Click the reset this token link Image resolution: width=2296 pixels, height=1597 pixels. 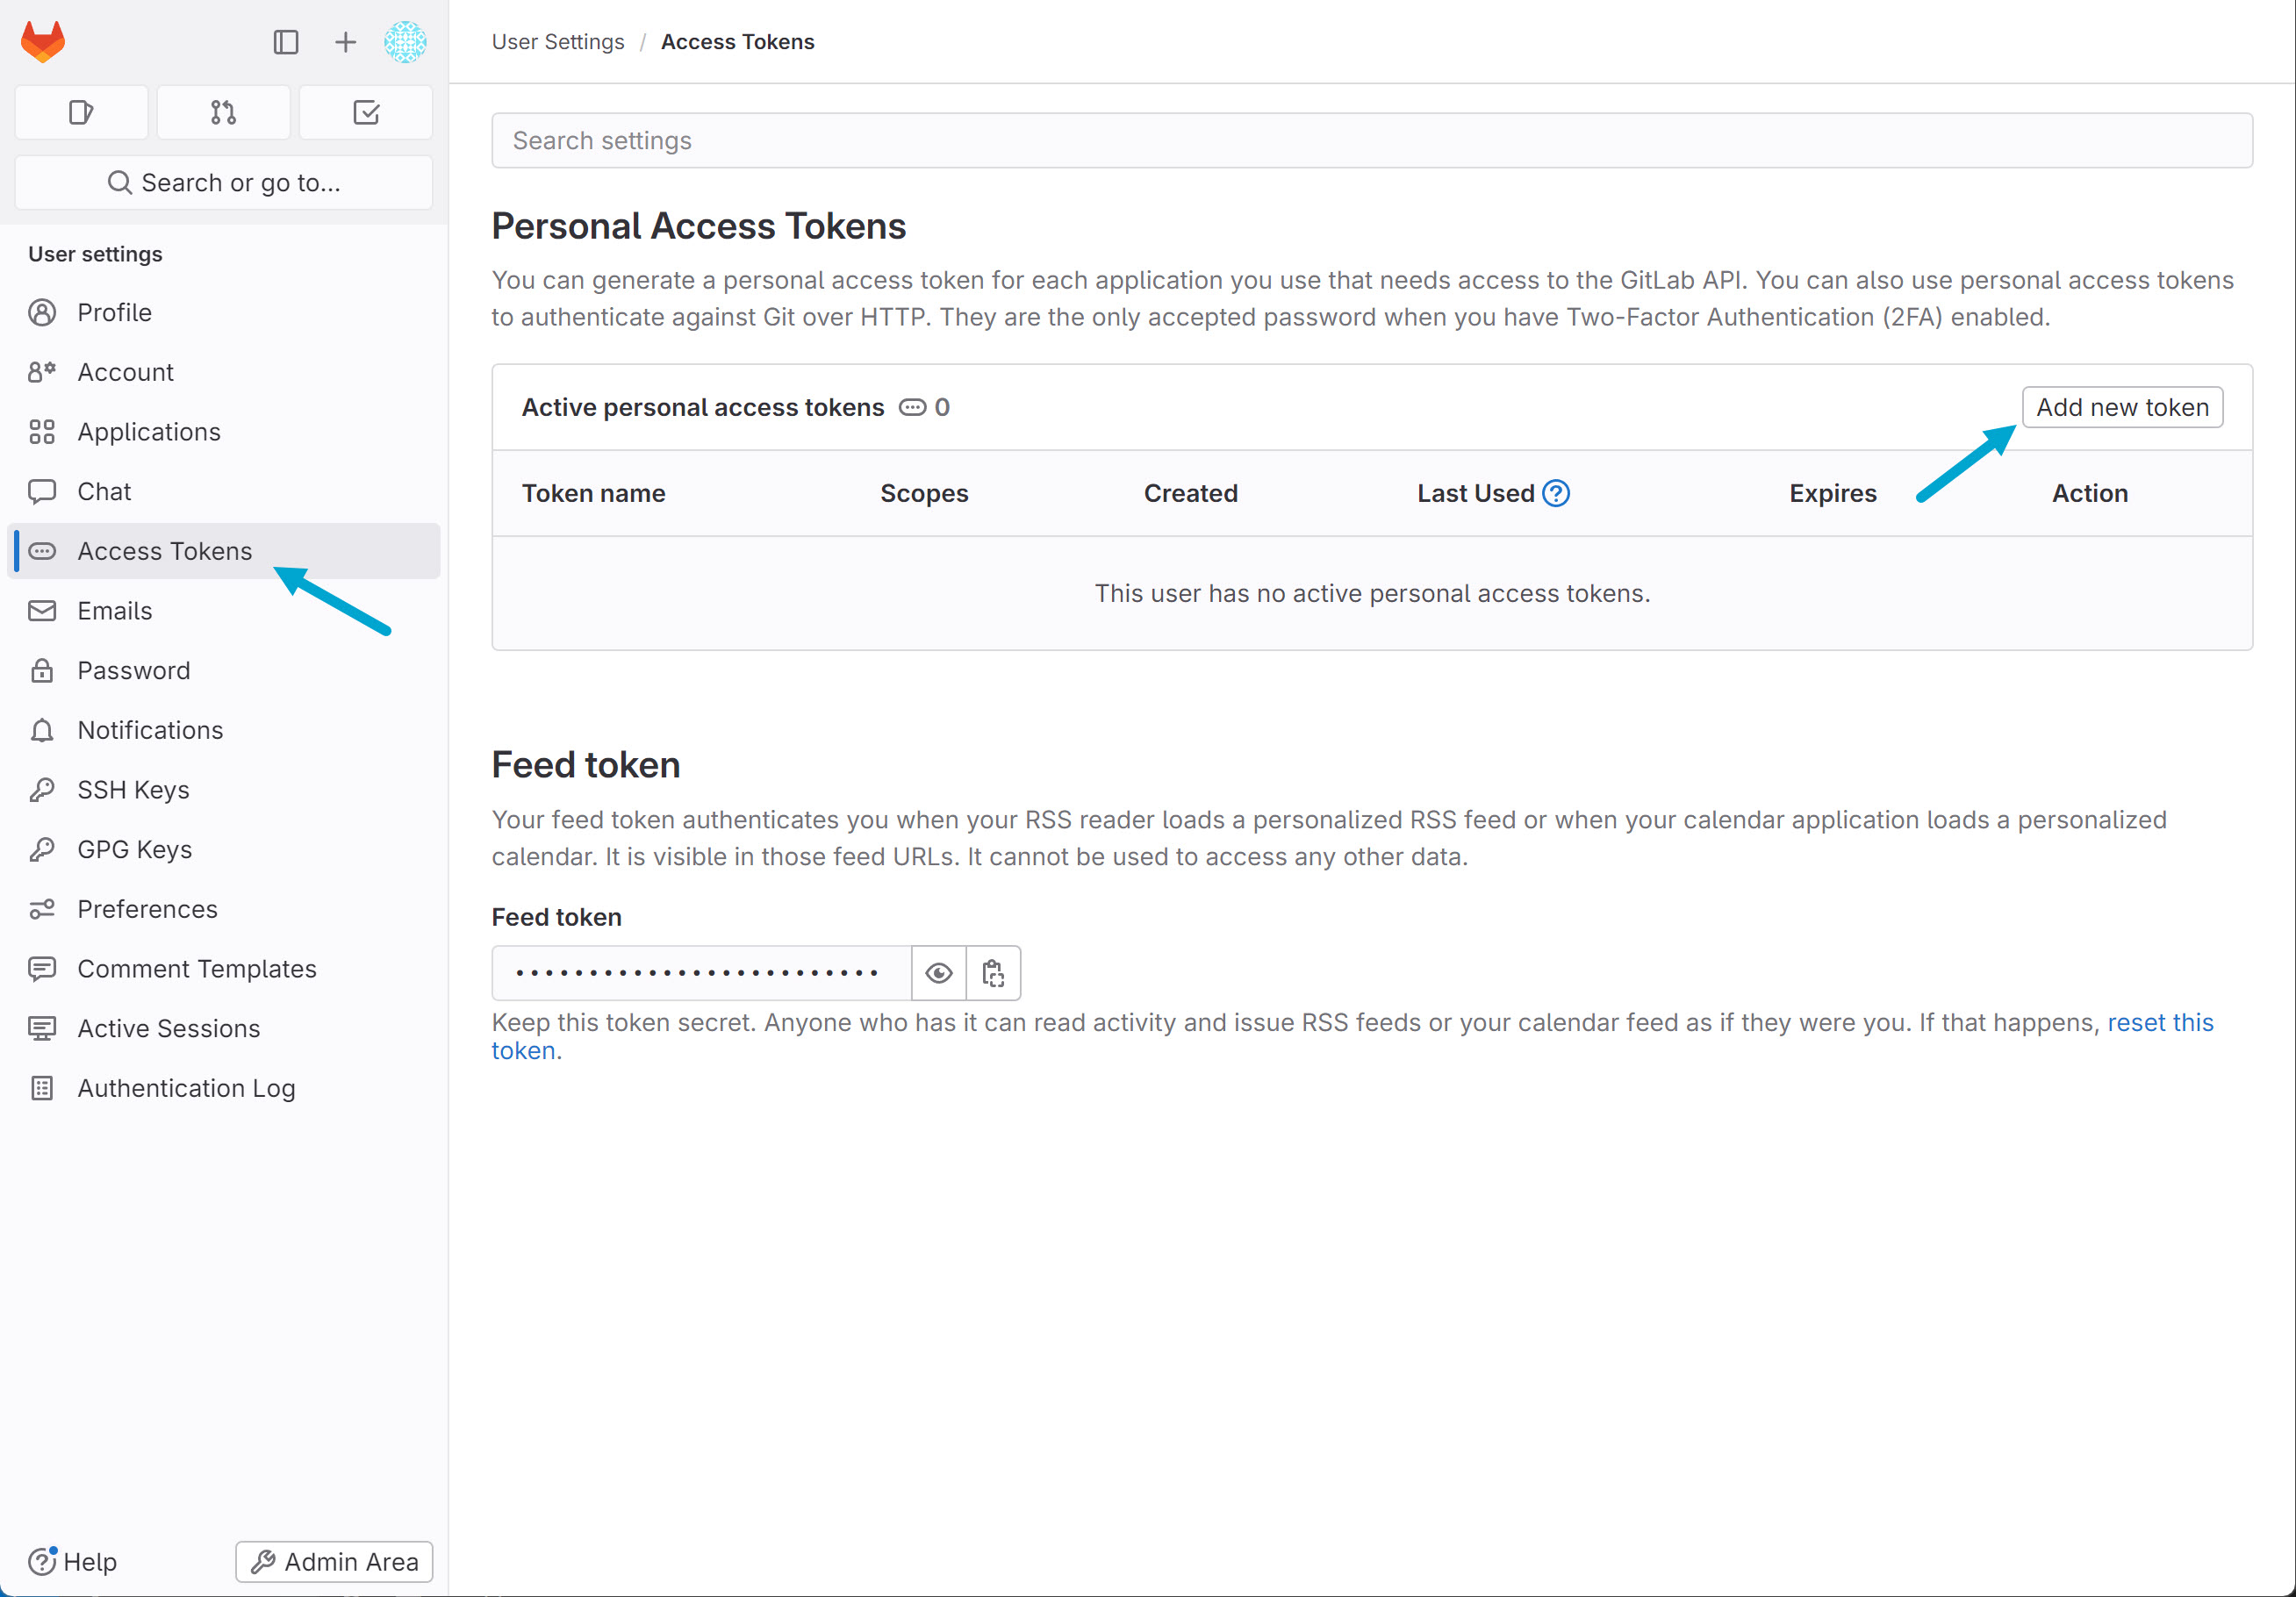(x=2159, y=1022)
